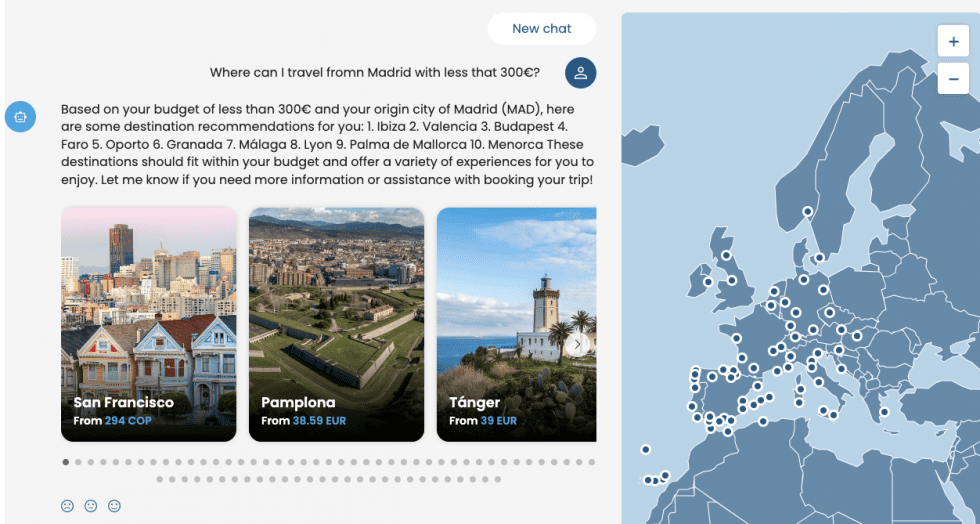Select first dot in second pagination row

(160, 480)
